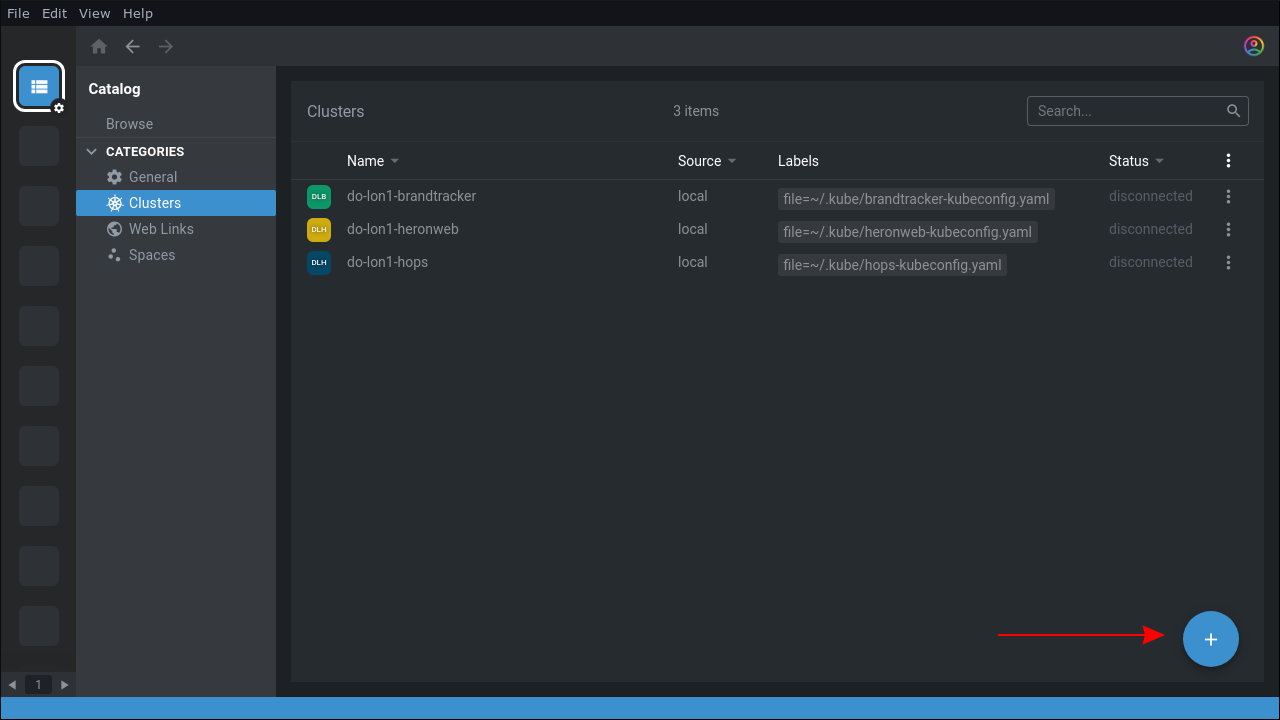Switch to previous hotbar

point(12,685)
